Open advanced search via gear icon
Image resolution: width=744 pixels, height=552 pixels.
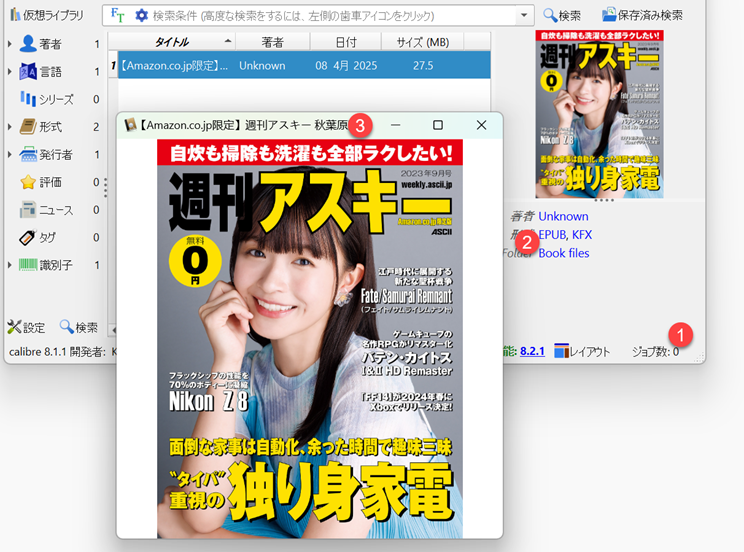[141, 16]
